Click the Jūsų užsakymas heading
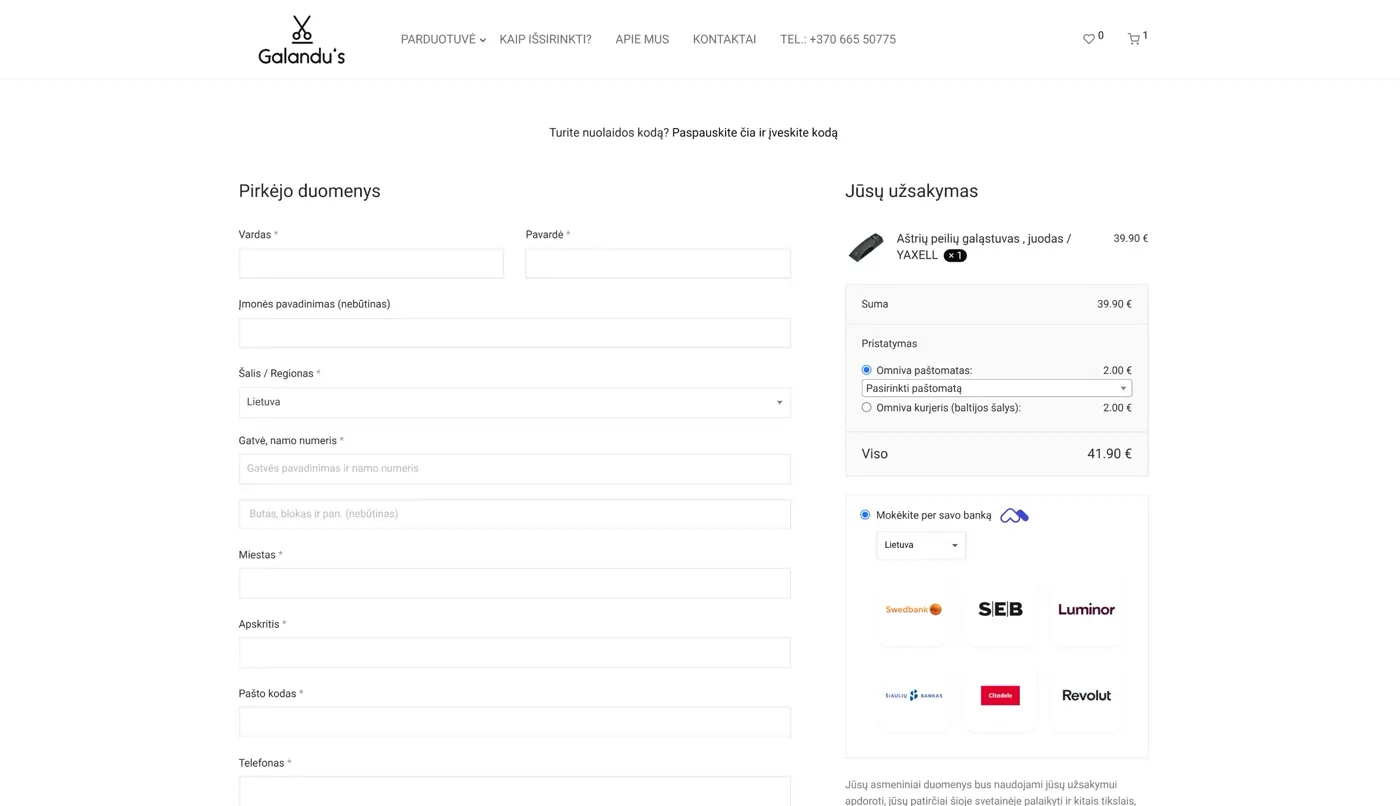Viewport: 1400px width, 806px height. (911, 191)
